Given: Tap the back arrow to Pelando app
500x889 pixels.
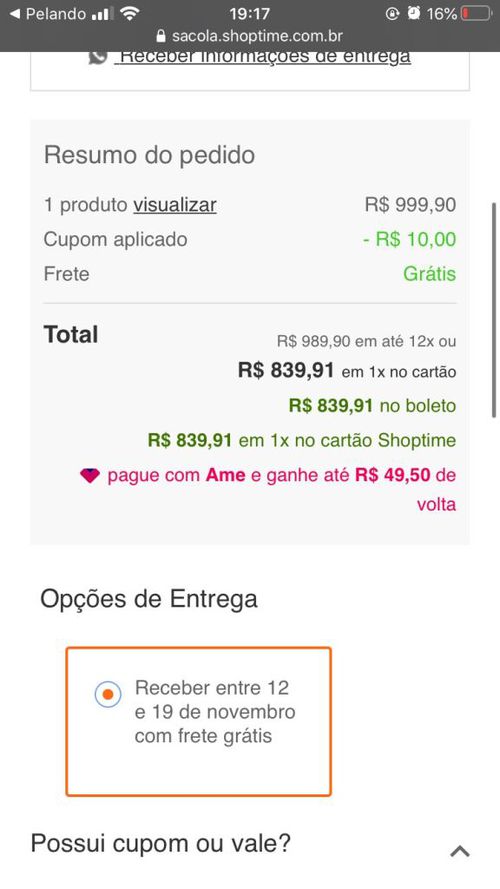Looking at the screenshot, I should point(15,14).
